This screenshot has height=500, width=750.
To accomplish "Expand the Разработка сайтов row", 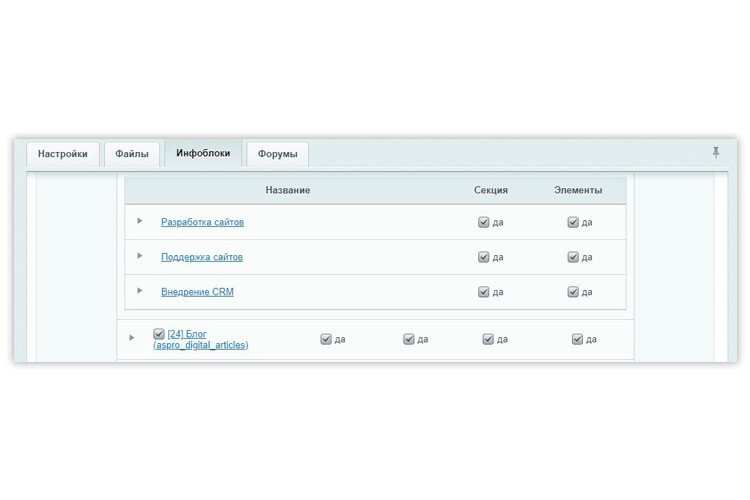I will tap(140, 221).
